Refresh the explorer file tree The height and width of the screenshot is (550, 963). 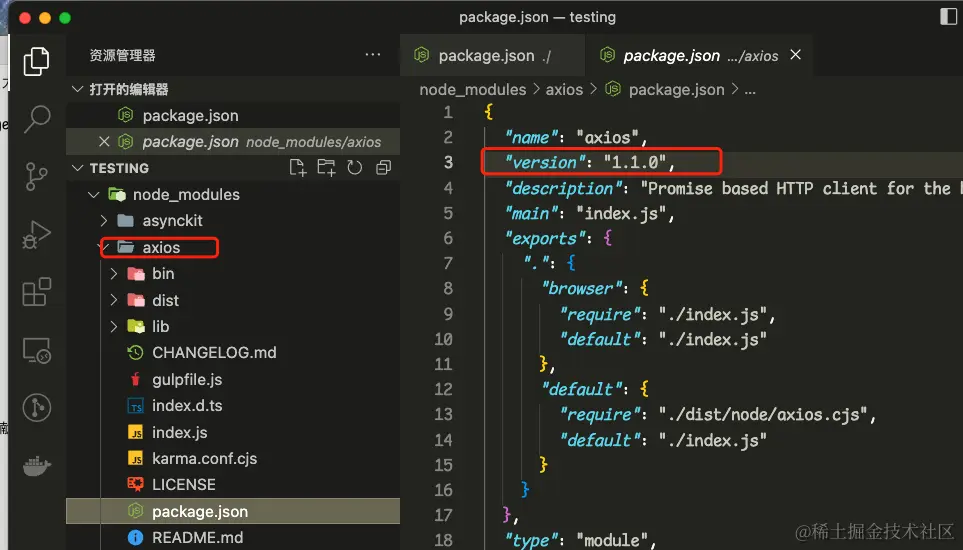pos(354,168)
